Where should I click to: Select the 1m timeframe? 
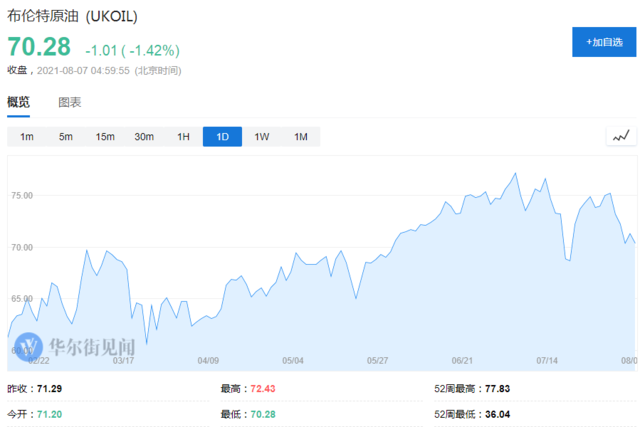click(x=27, y=137)
